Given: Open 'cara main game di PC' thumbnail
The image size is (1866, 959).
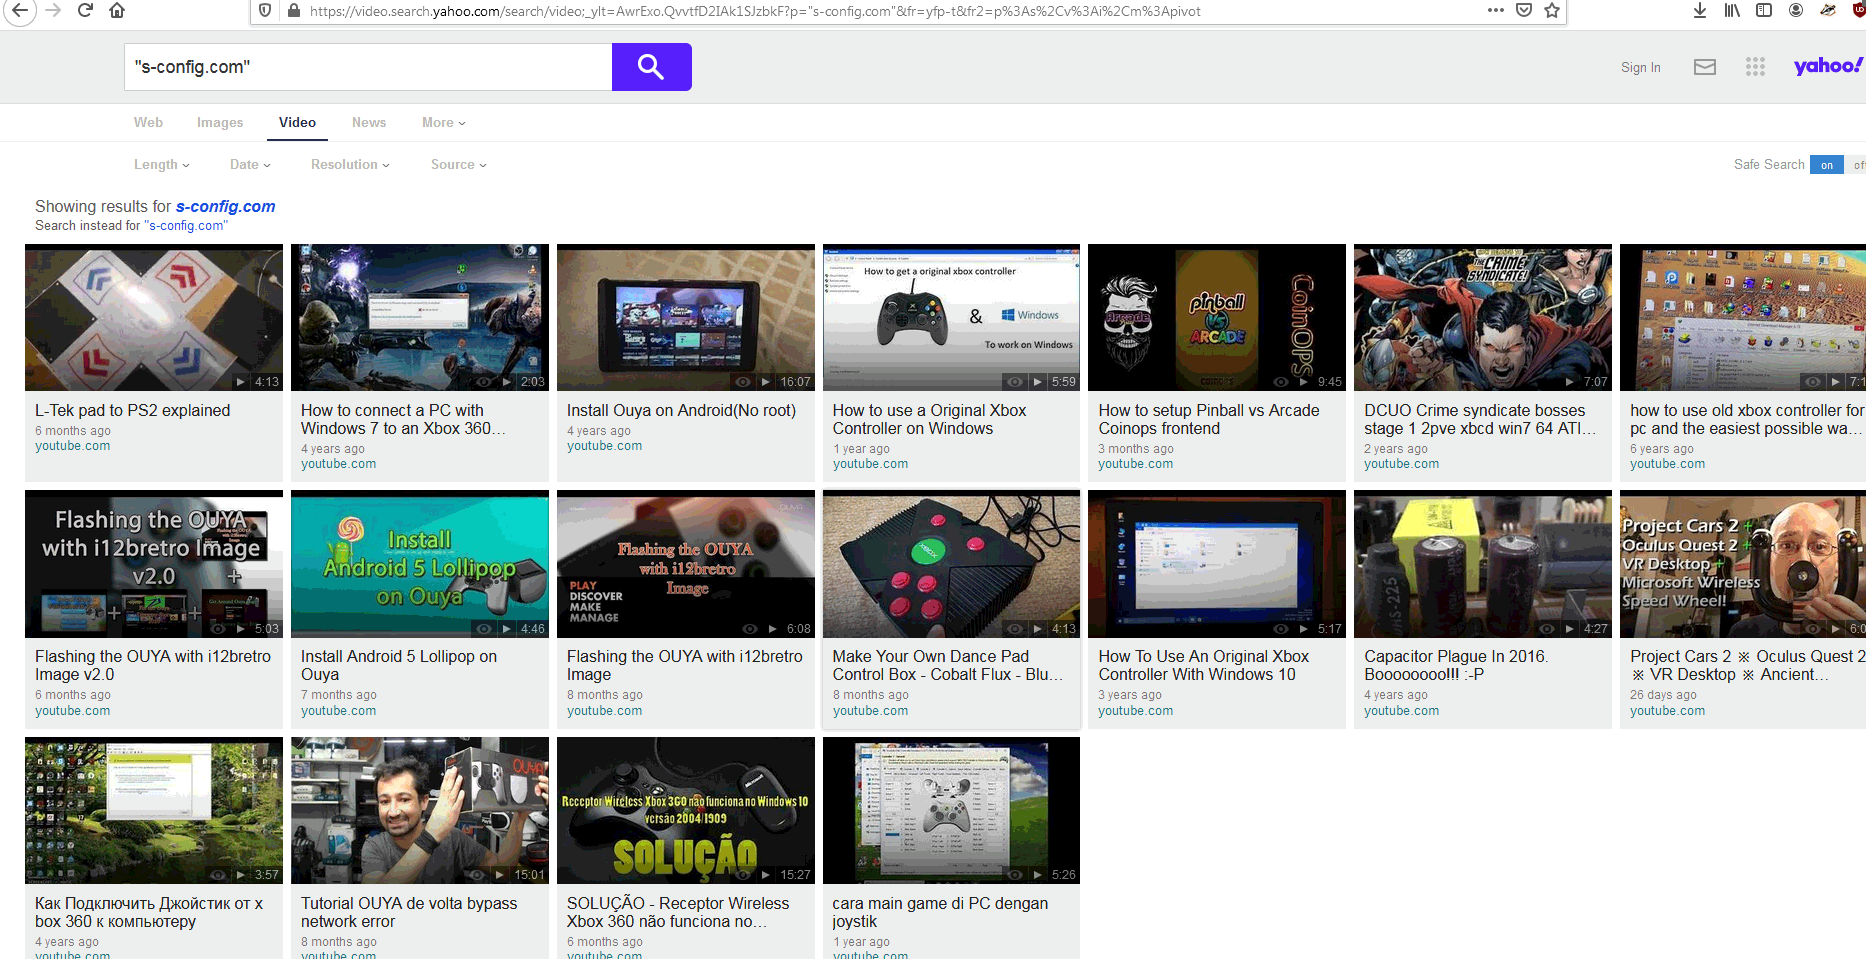Looking at the screenshot, I should [x=951, y=811].
